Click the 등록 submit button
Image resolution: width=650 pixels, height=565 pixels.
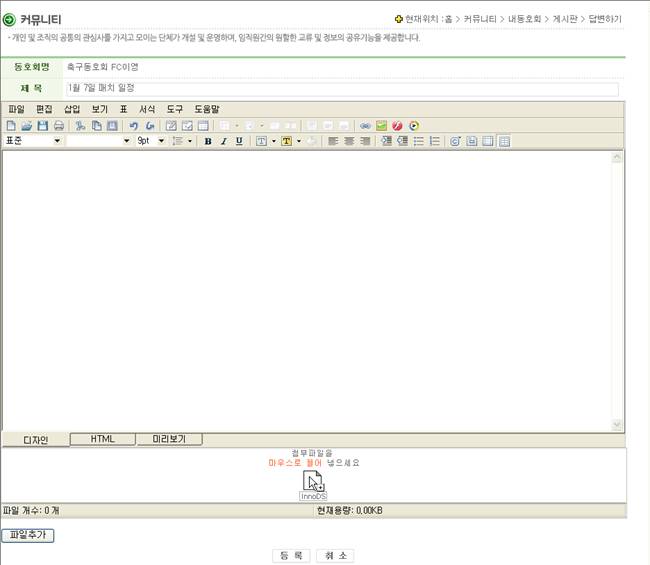290,555
